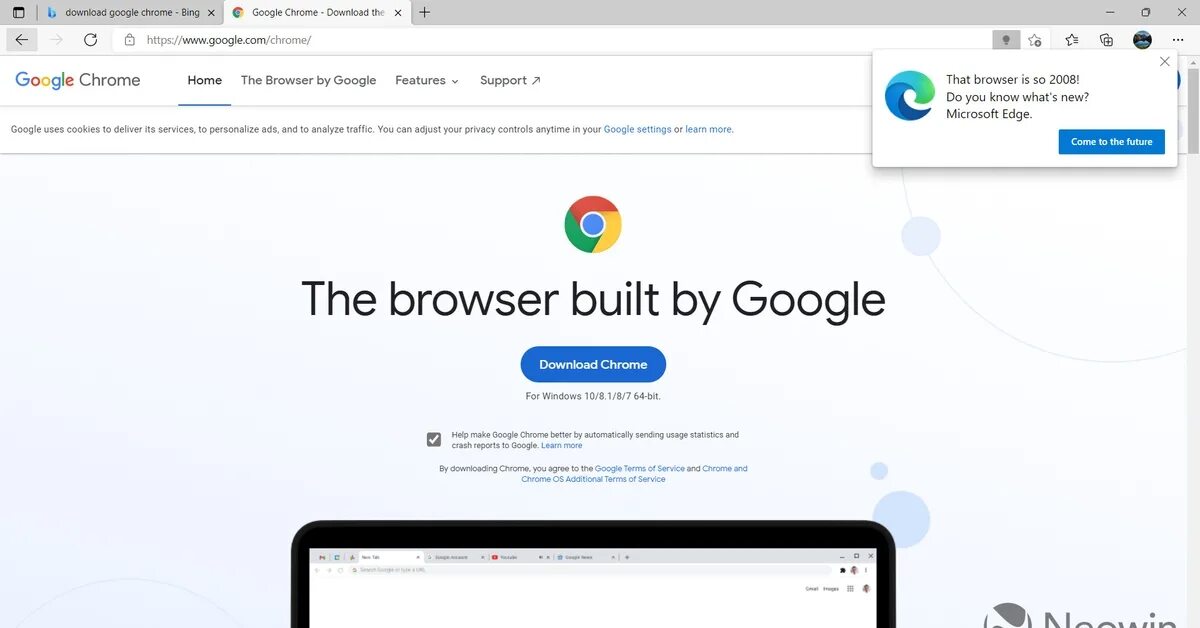Viewport: 1200px width, 628px height.
Task: Dismiss the Microsoft Edge popup
Action: coord(1164,62)
